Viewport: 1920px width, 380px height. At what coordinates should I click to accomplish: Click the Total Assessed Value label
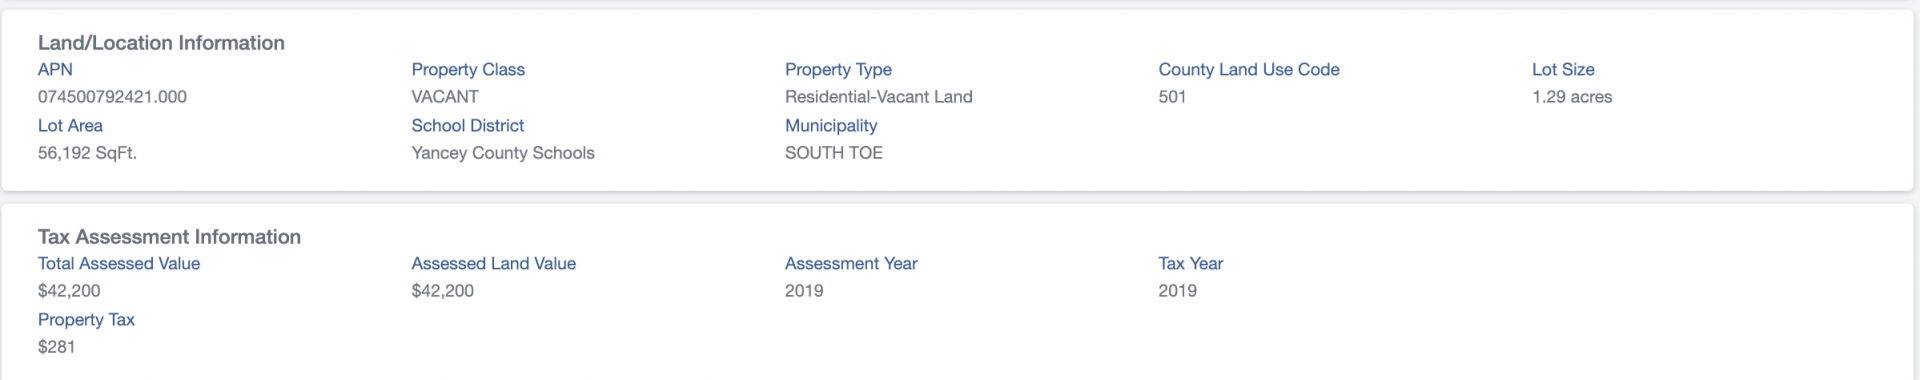[x=119, y=263]
